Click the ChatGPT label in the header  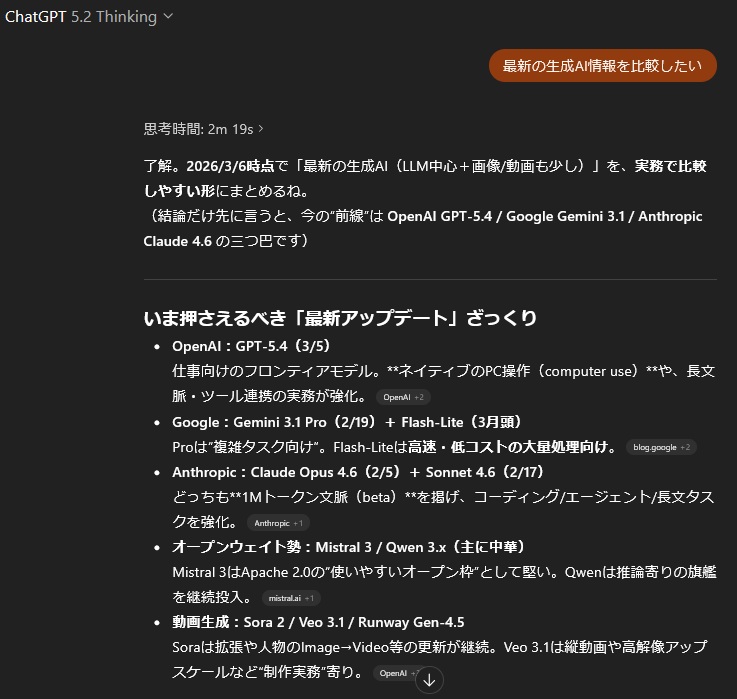pyautogui.click(x=35, y=16)
